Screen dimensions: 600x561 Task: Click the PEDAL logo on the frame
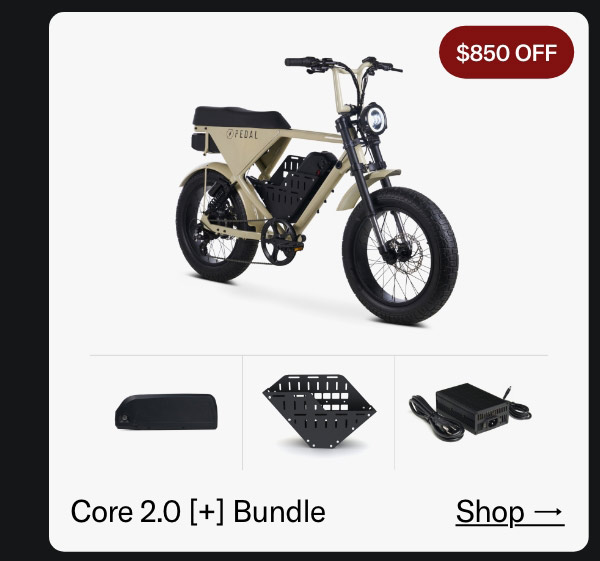point(242,134)
